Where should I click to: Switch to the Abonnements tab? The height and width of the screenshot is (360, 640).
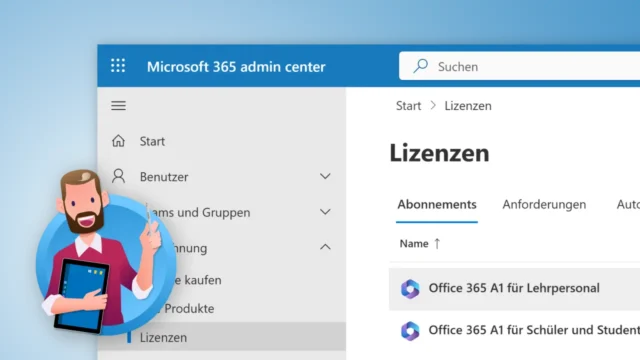pyautogui.click(x=437, y=204)
